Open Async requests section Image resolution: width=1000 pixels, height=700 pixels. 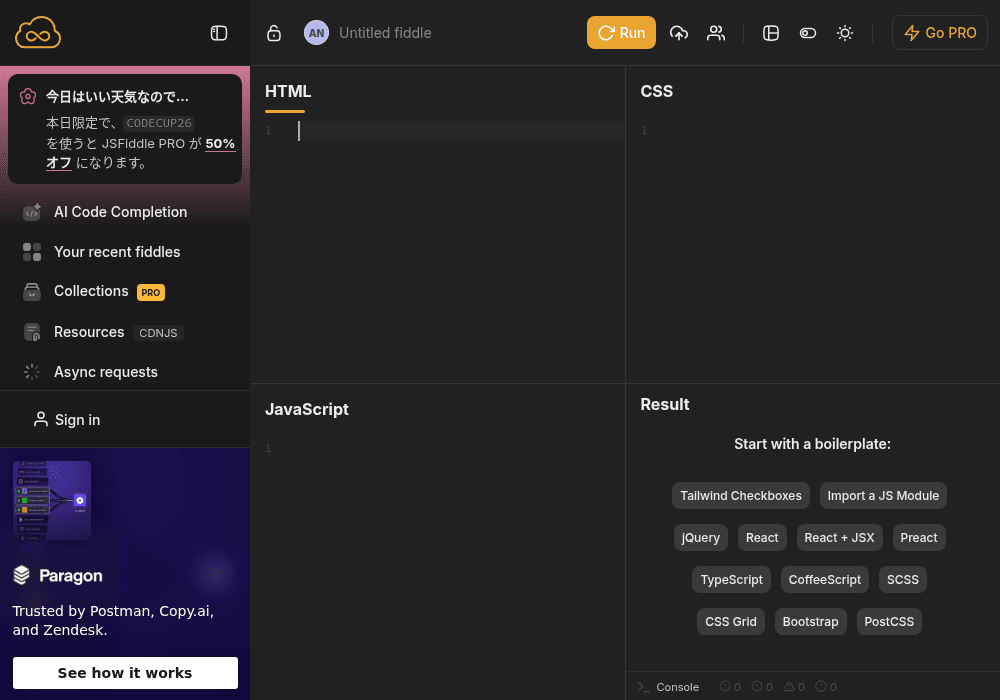(x=106, y=372)
